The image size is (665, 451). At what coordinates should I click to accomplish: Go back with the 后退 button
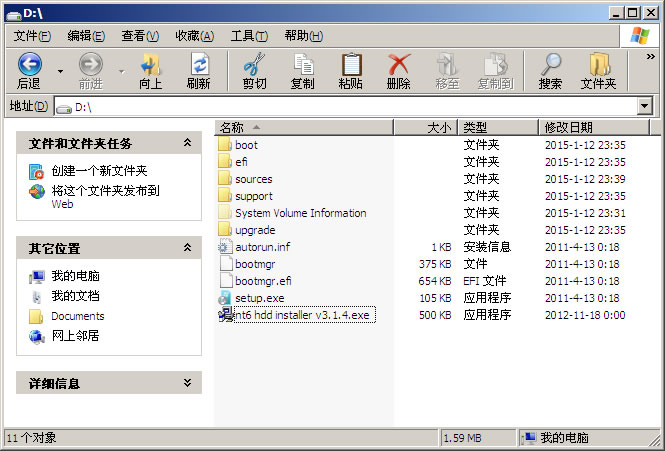click(29, 71)
